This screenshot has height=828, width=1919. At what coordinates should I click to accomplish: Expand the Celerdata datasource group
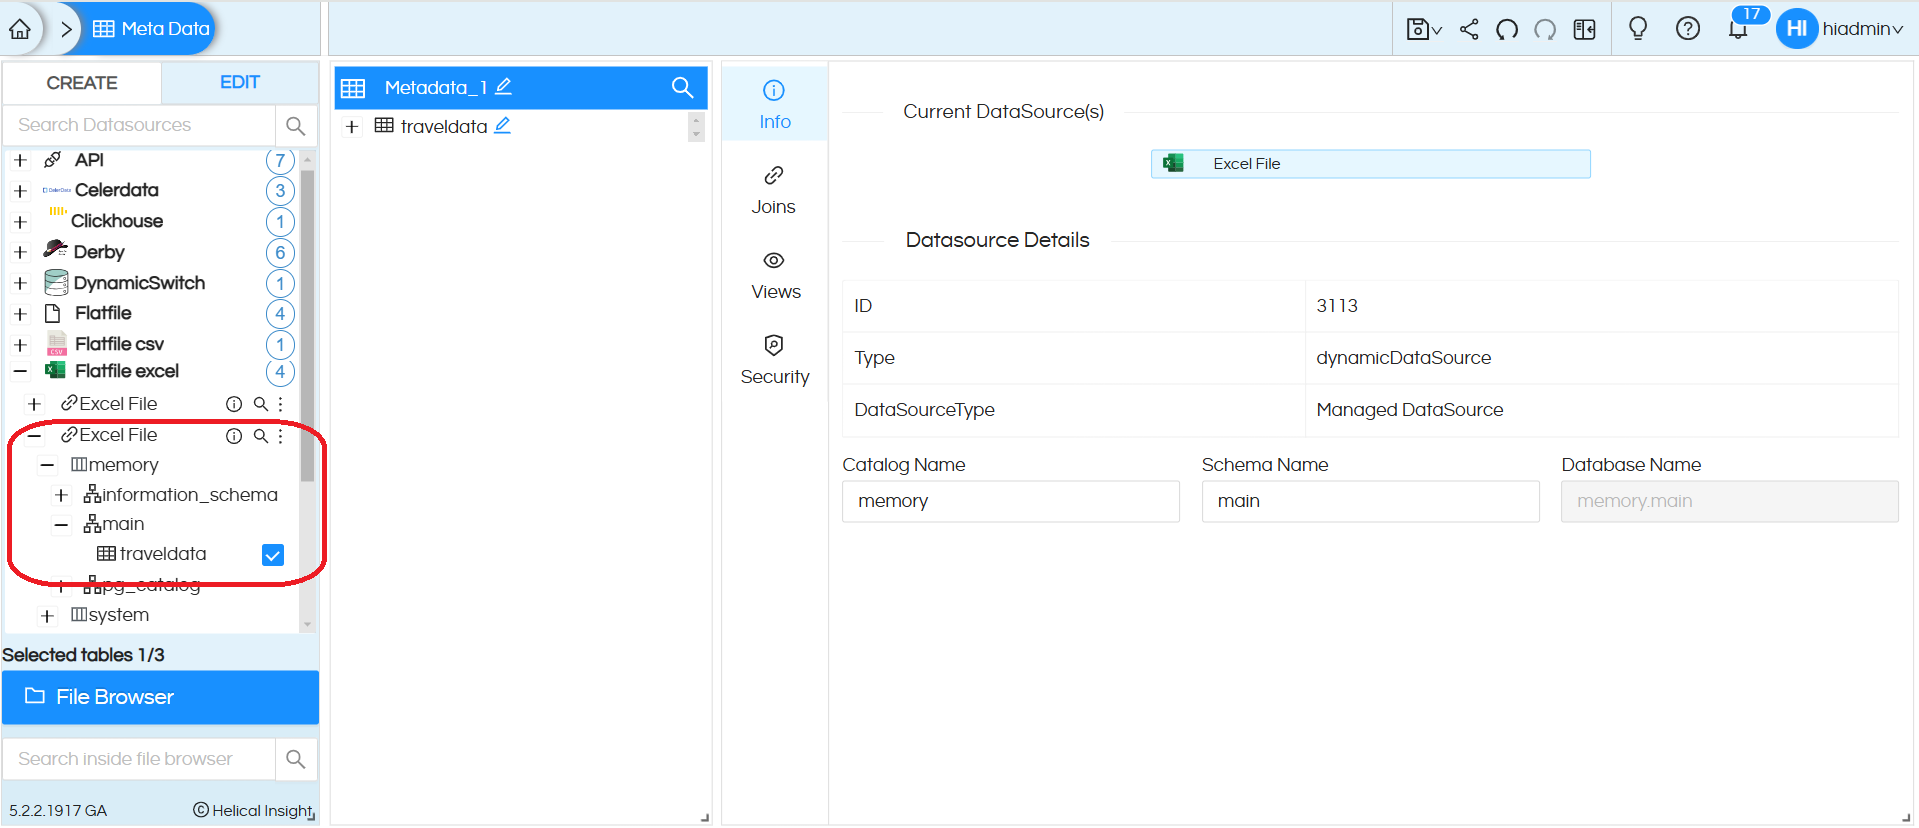[x=20, y=191]
